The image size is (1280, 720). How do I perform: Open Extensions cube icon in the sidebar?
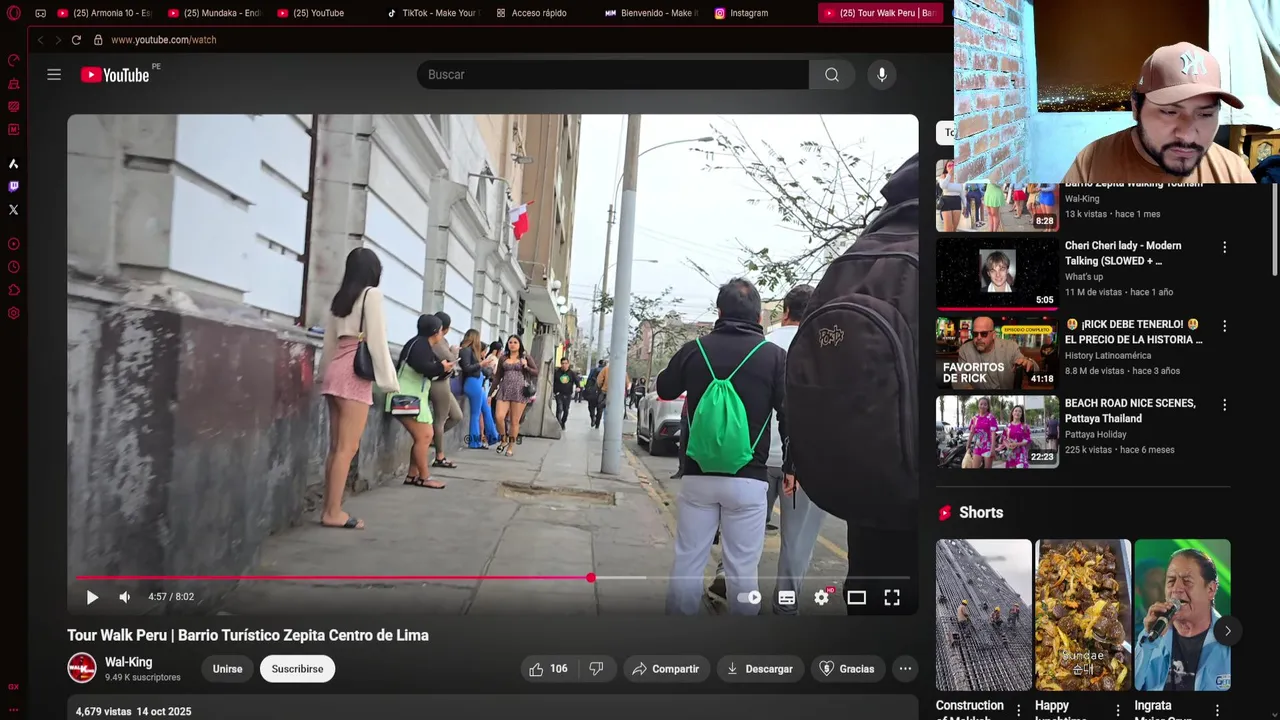(13, 290)
